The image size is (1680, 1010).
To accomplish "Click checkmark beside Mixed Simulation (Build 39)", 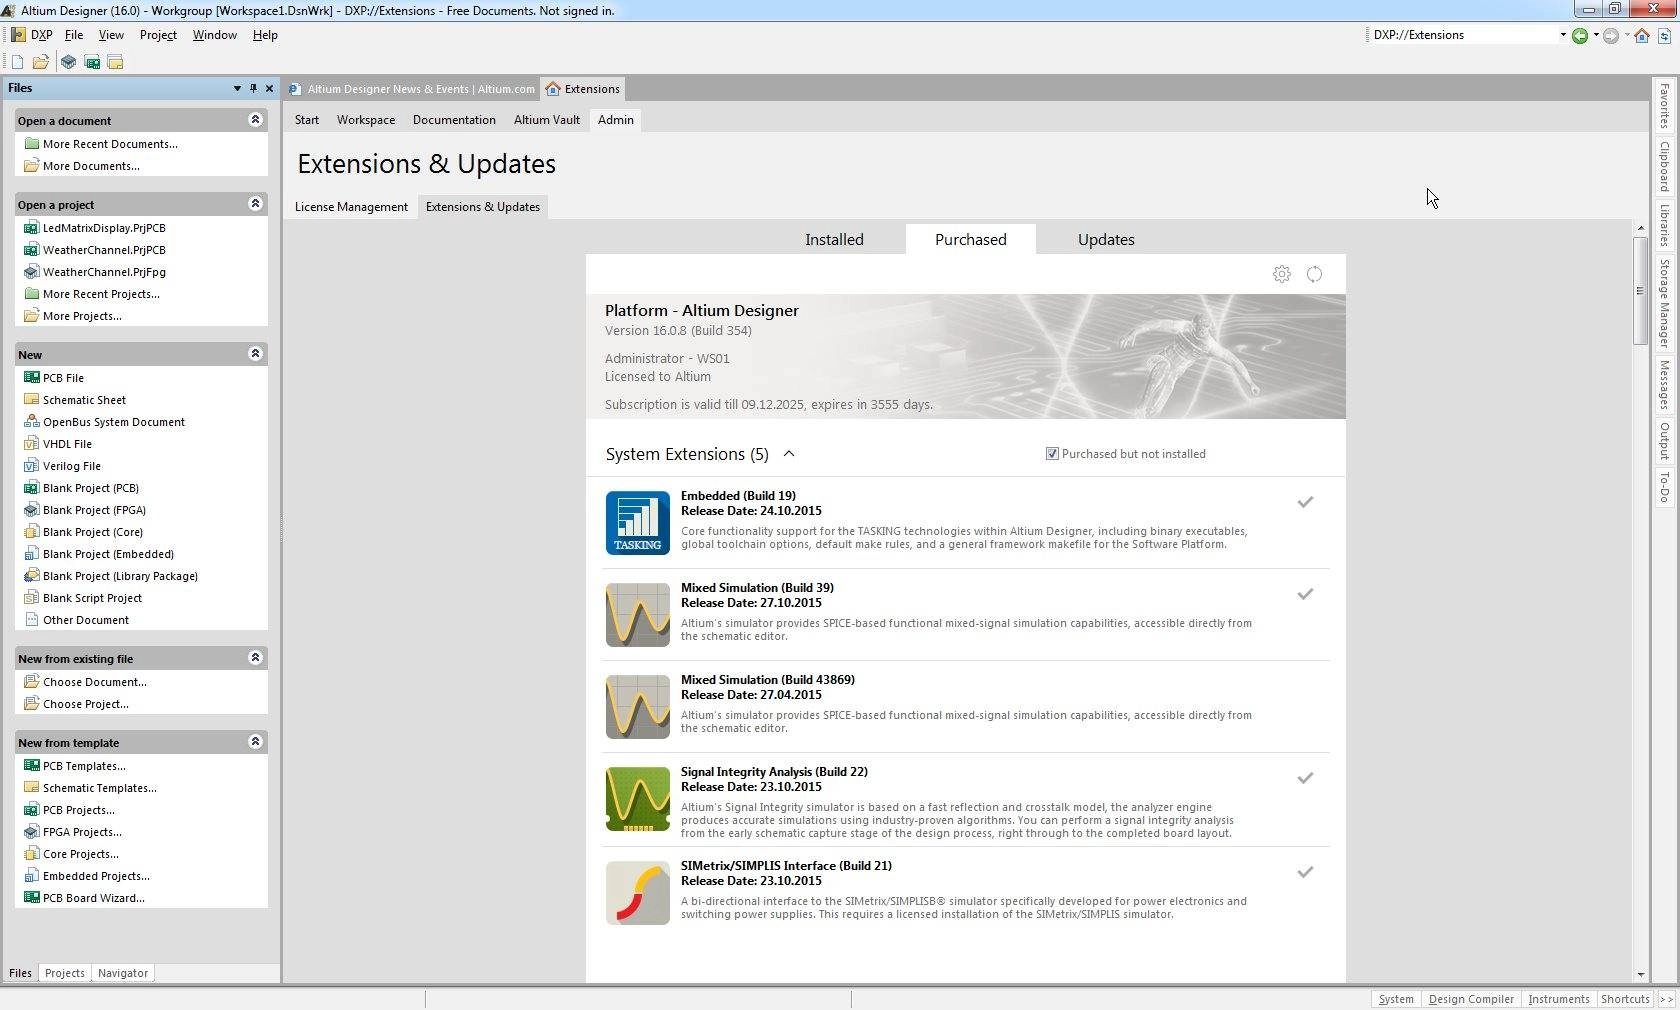I will point(1305,594).
